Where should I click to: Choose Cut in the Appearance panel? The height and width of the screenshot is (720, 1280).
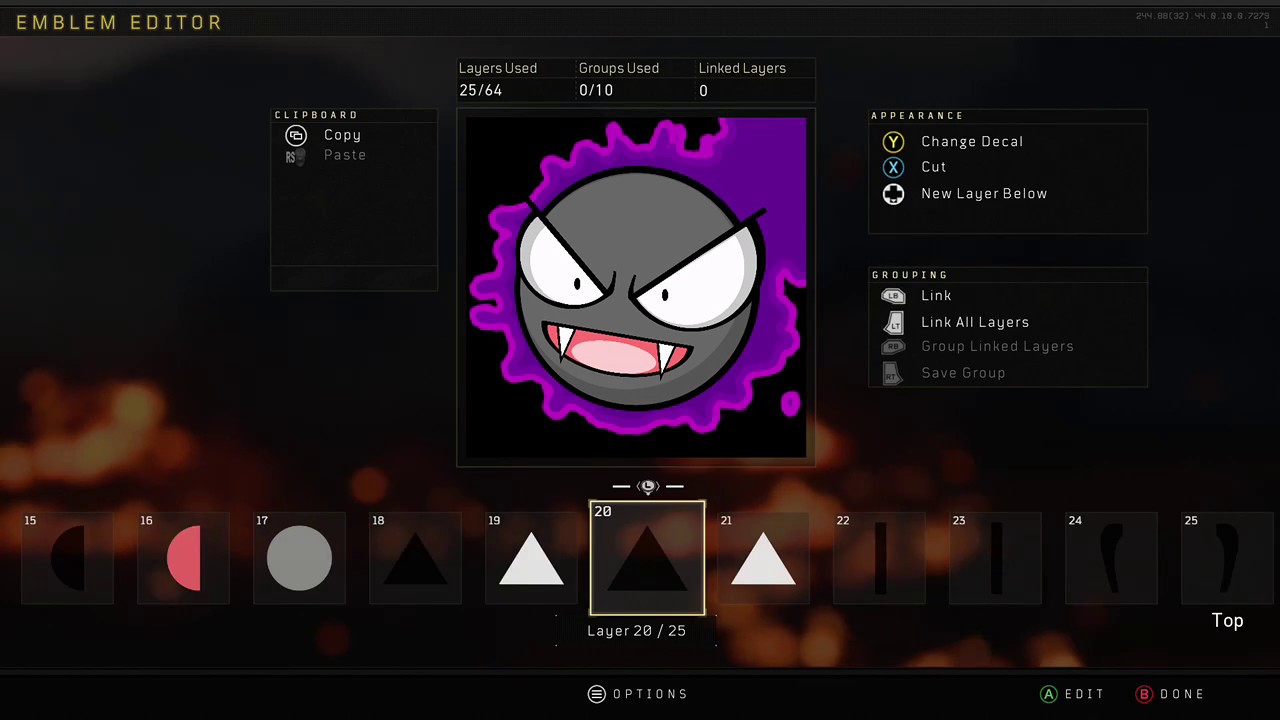pos(934,168)
